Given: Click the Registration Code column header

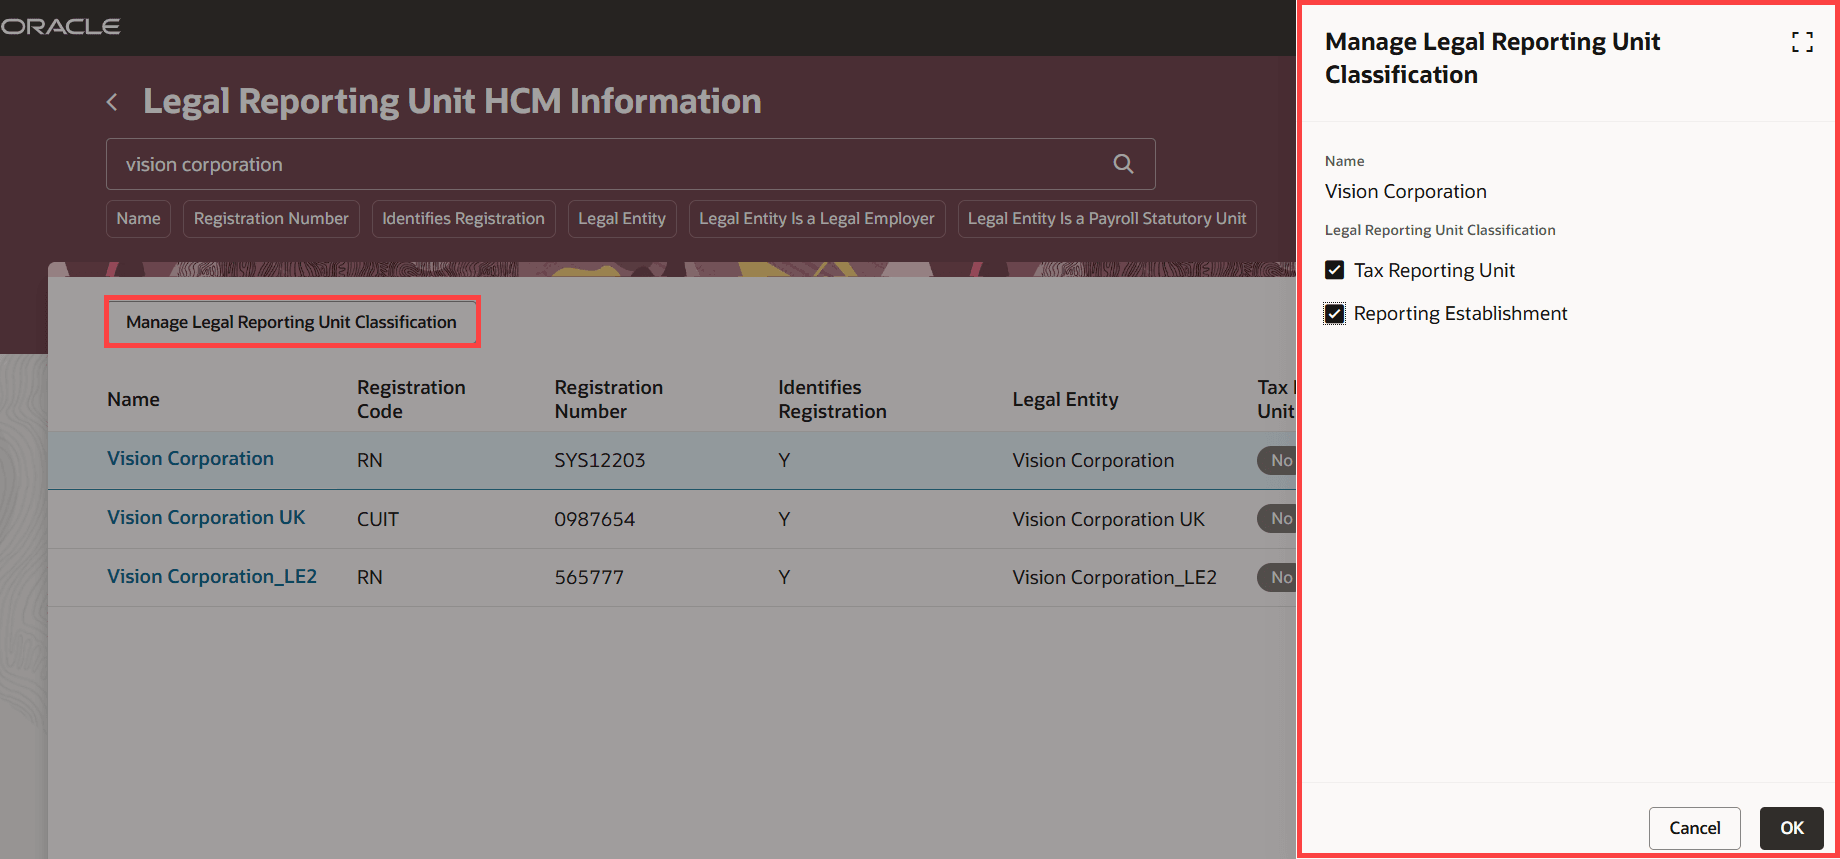Looking at the screenshot, I should point(411,399).
